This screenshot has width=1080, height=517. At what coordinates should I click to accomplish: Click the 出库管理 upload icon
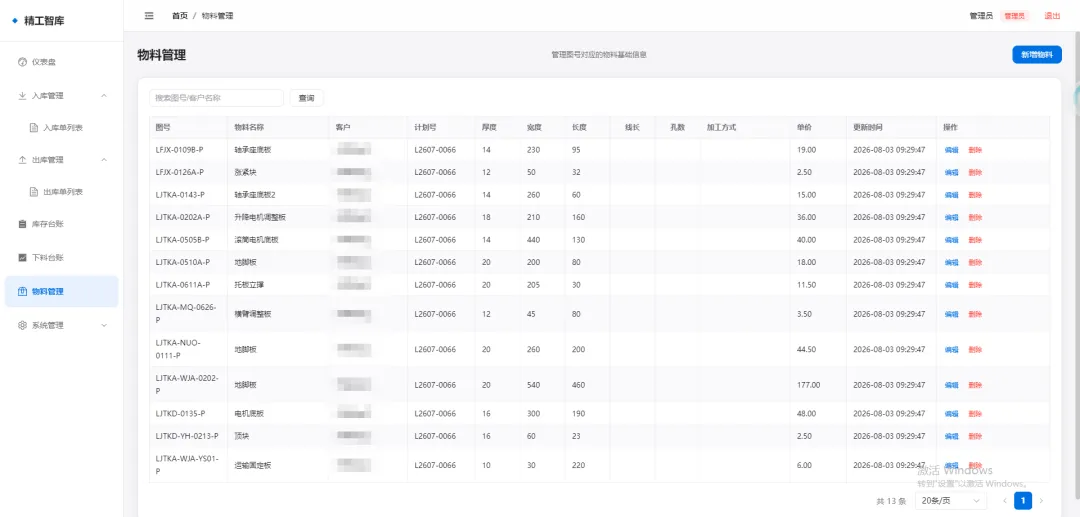coord(22,160)
